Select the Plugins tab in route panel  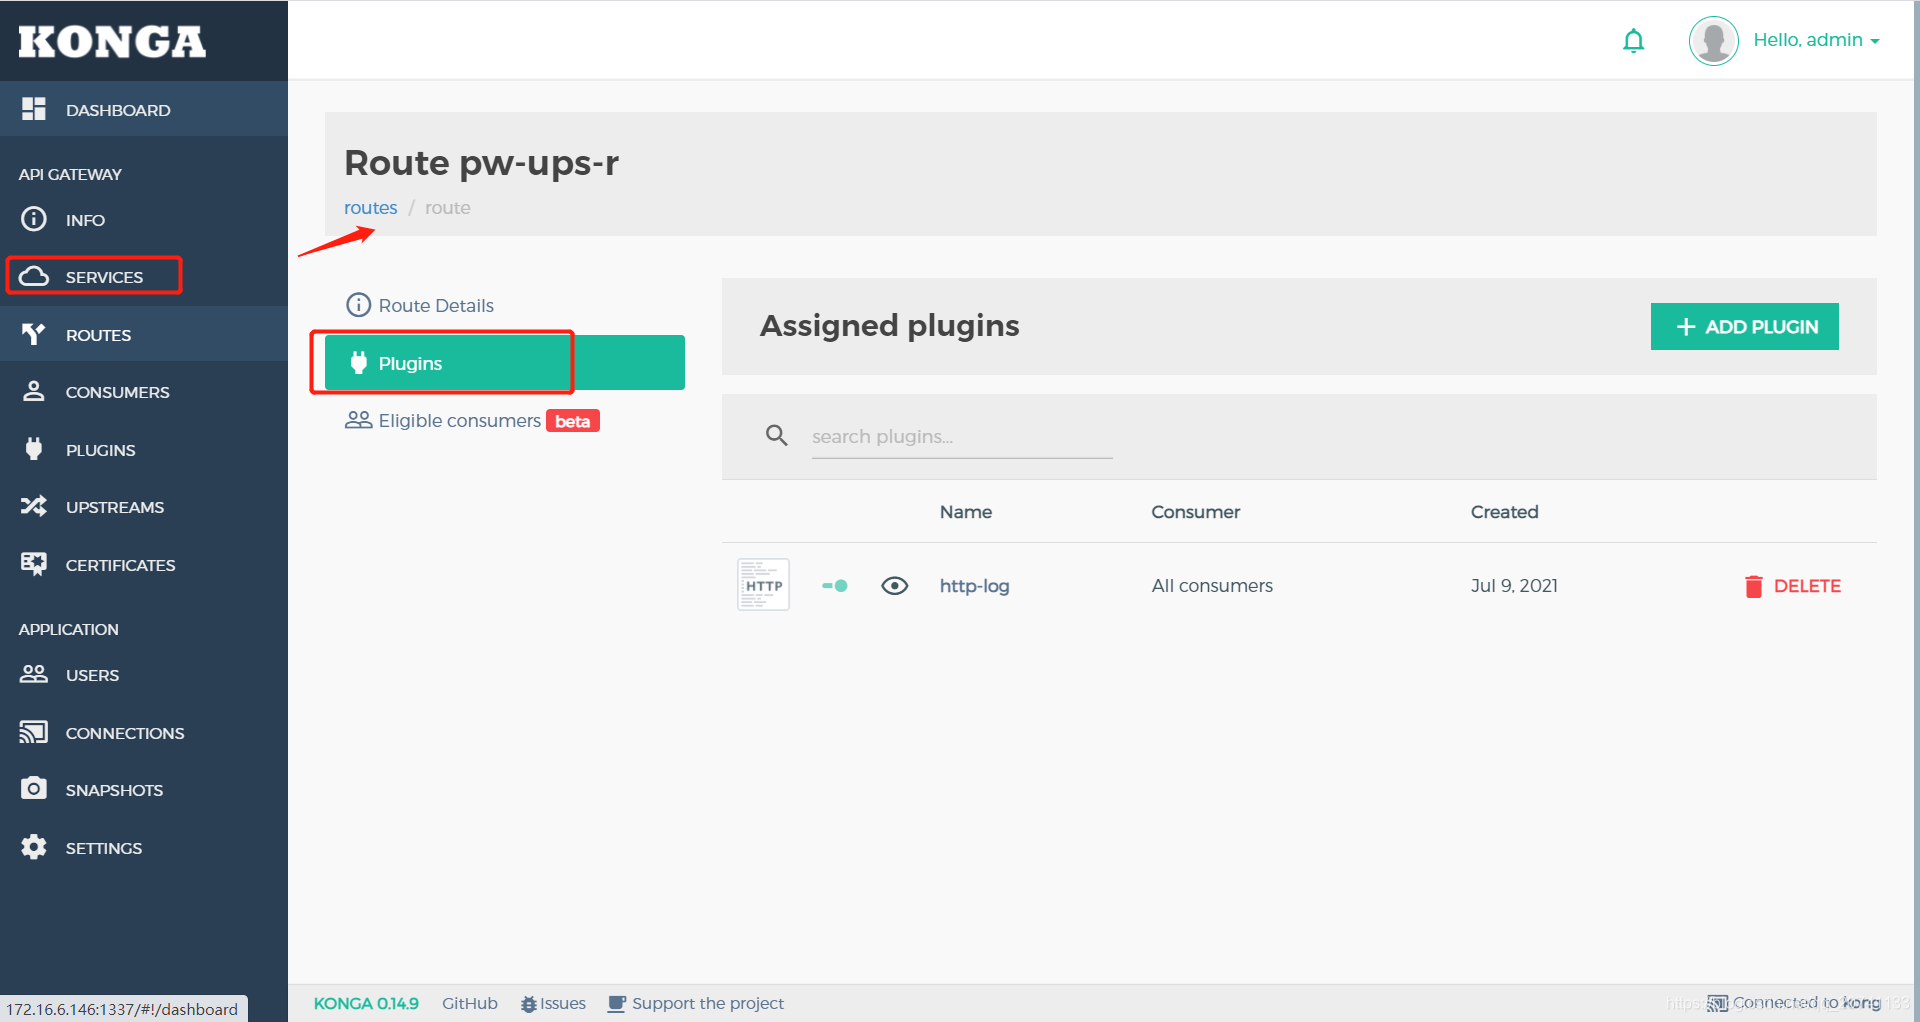(x=505, y=362)
